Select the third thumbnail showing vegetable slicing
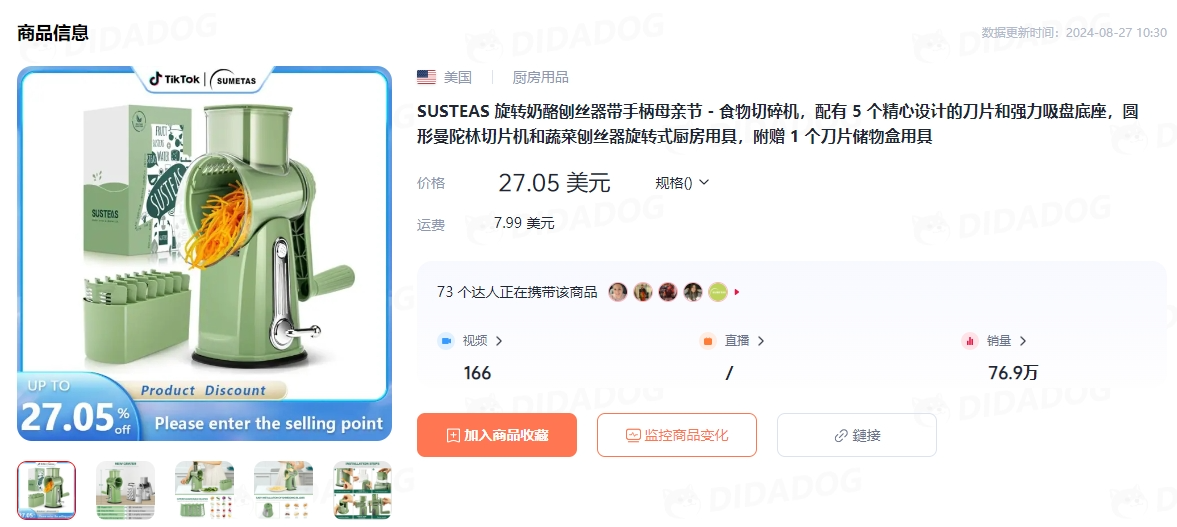1177x527 pixels. click(204, 490)
